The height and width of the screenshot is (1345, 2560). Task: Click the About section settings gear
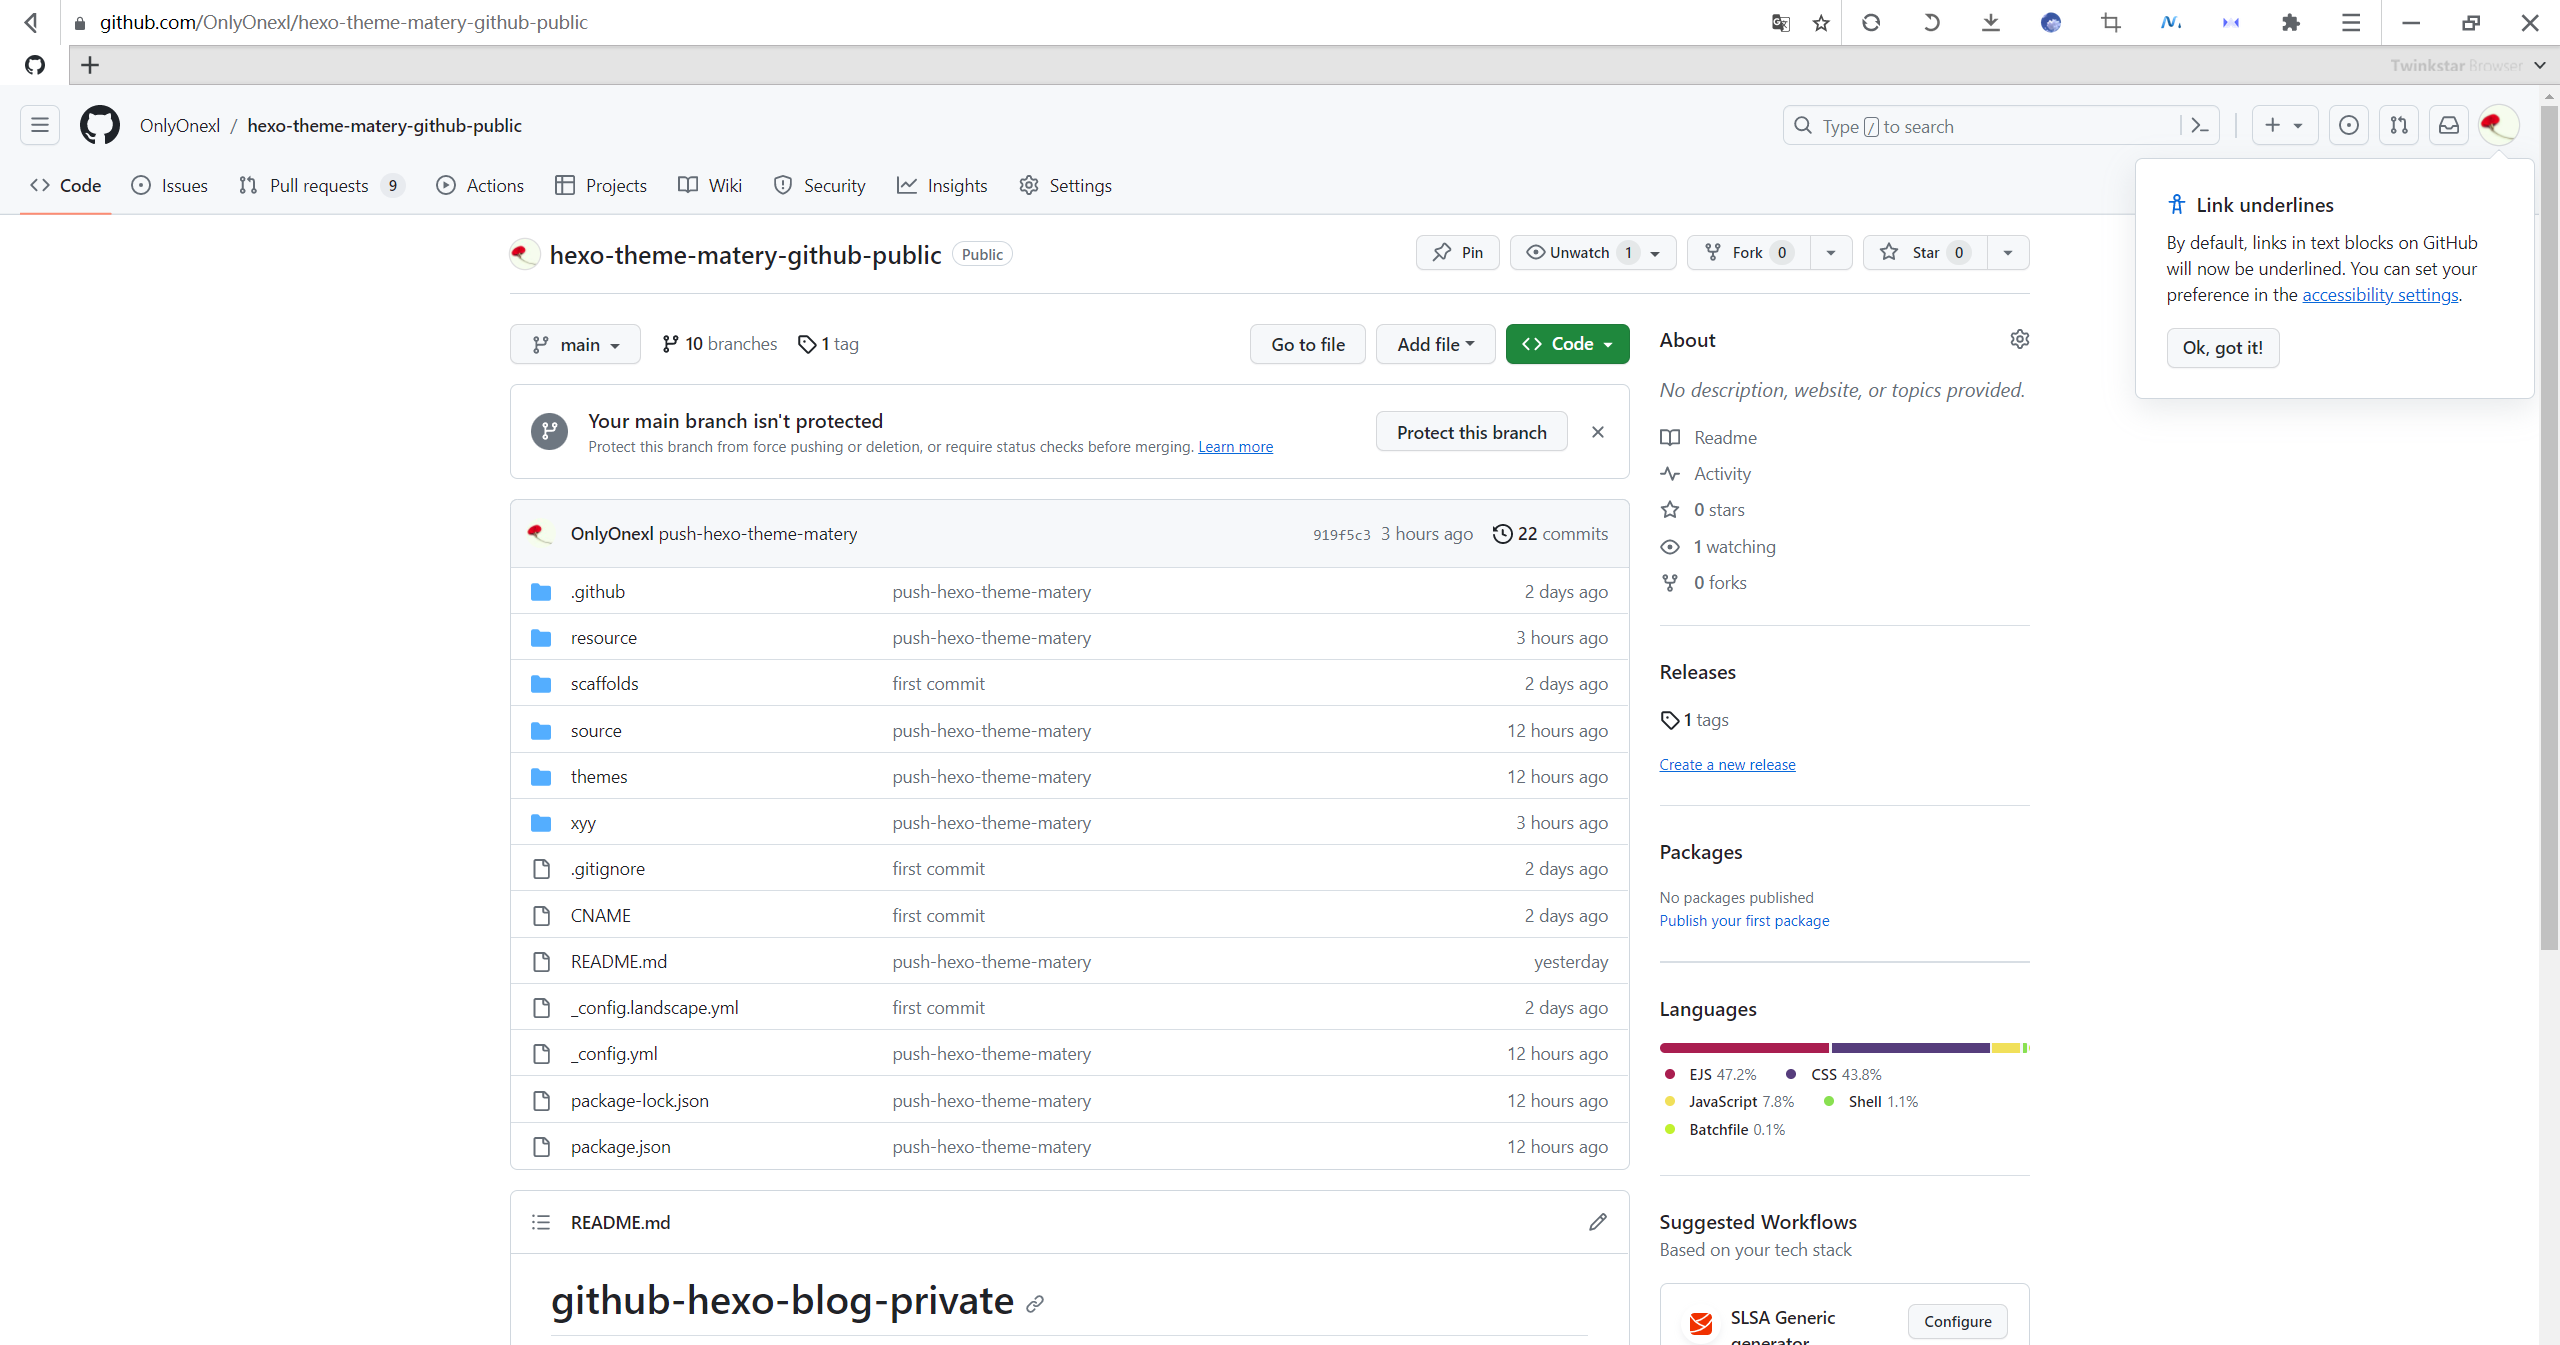[2019, 339]
